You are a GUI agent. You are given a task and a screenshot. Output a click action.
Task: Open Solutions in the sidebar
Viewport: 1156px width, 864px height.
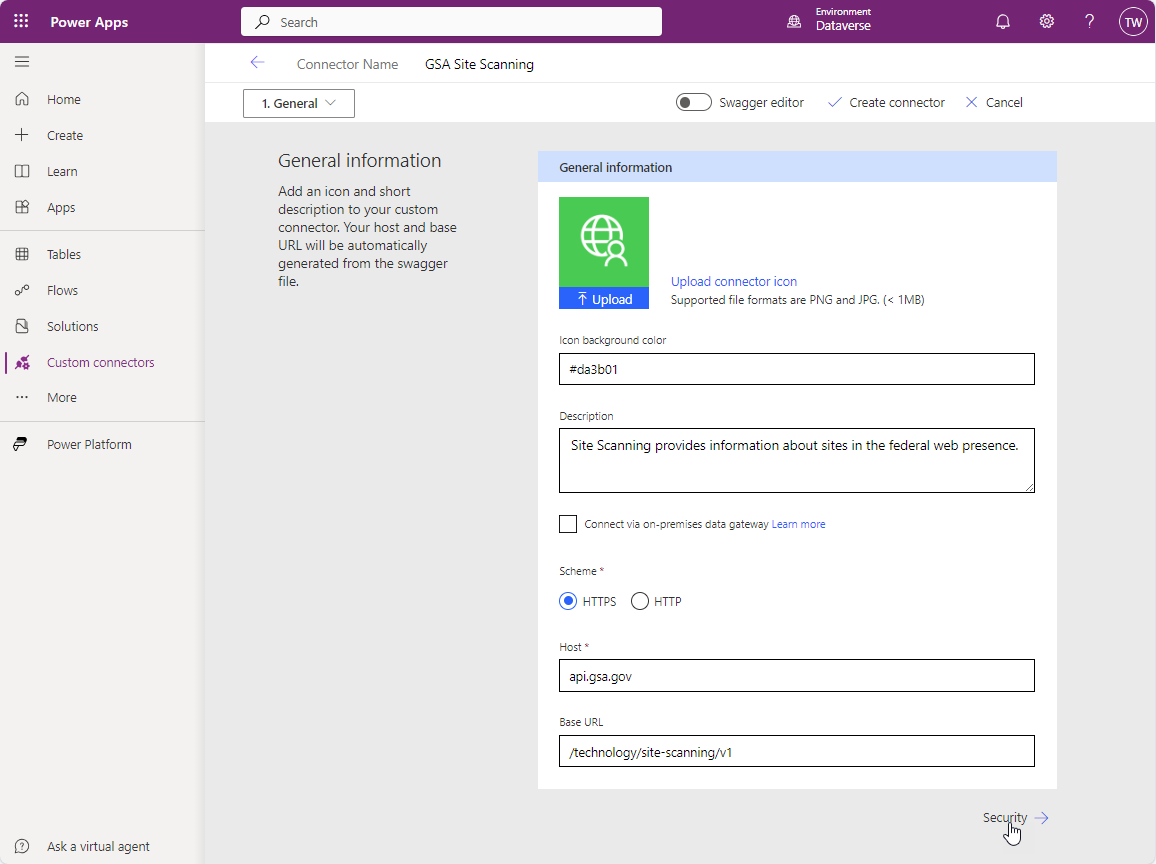pos(72,327)
